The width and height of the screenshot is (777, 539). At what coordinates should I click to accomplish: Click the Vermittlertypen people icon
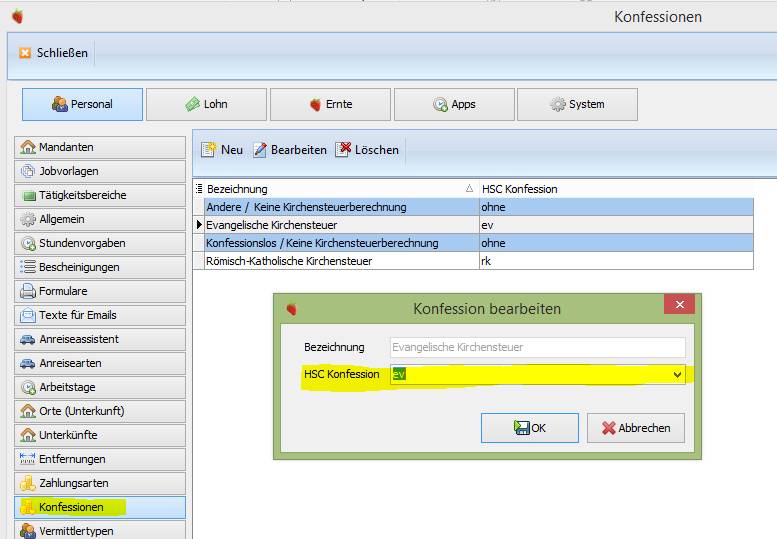coord(28,531)
